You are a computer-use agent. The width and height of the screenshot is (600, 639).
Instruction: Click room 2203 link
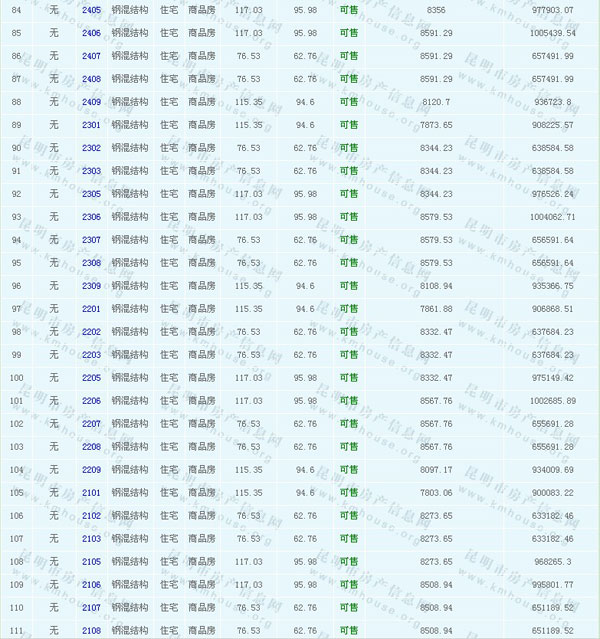point(91,355)
